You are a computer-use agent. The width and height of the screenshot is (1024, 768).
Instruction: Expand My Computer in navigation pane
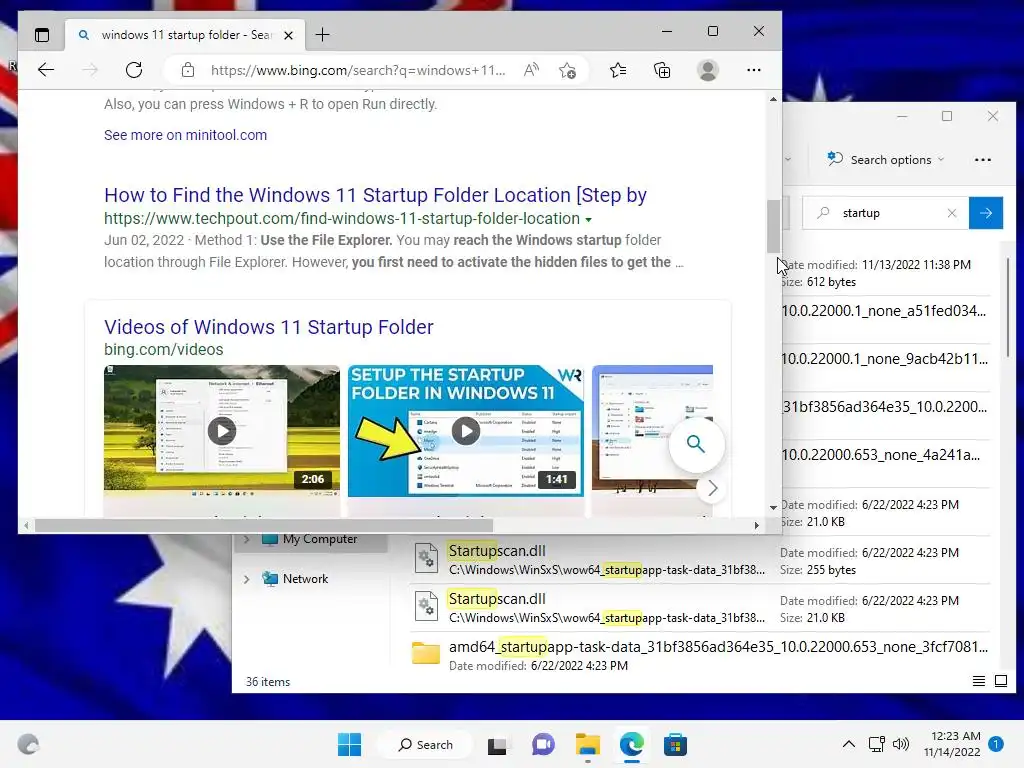point(247,539)
